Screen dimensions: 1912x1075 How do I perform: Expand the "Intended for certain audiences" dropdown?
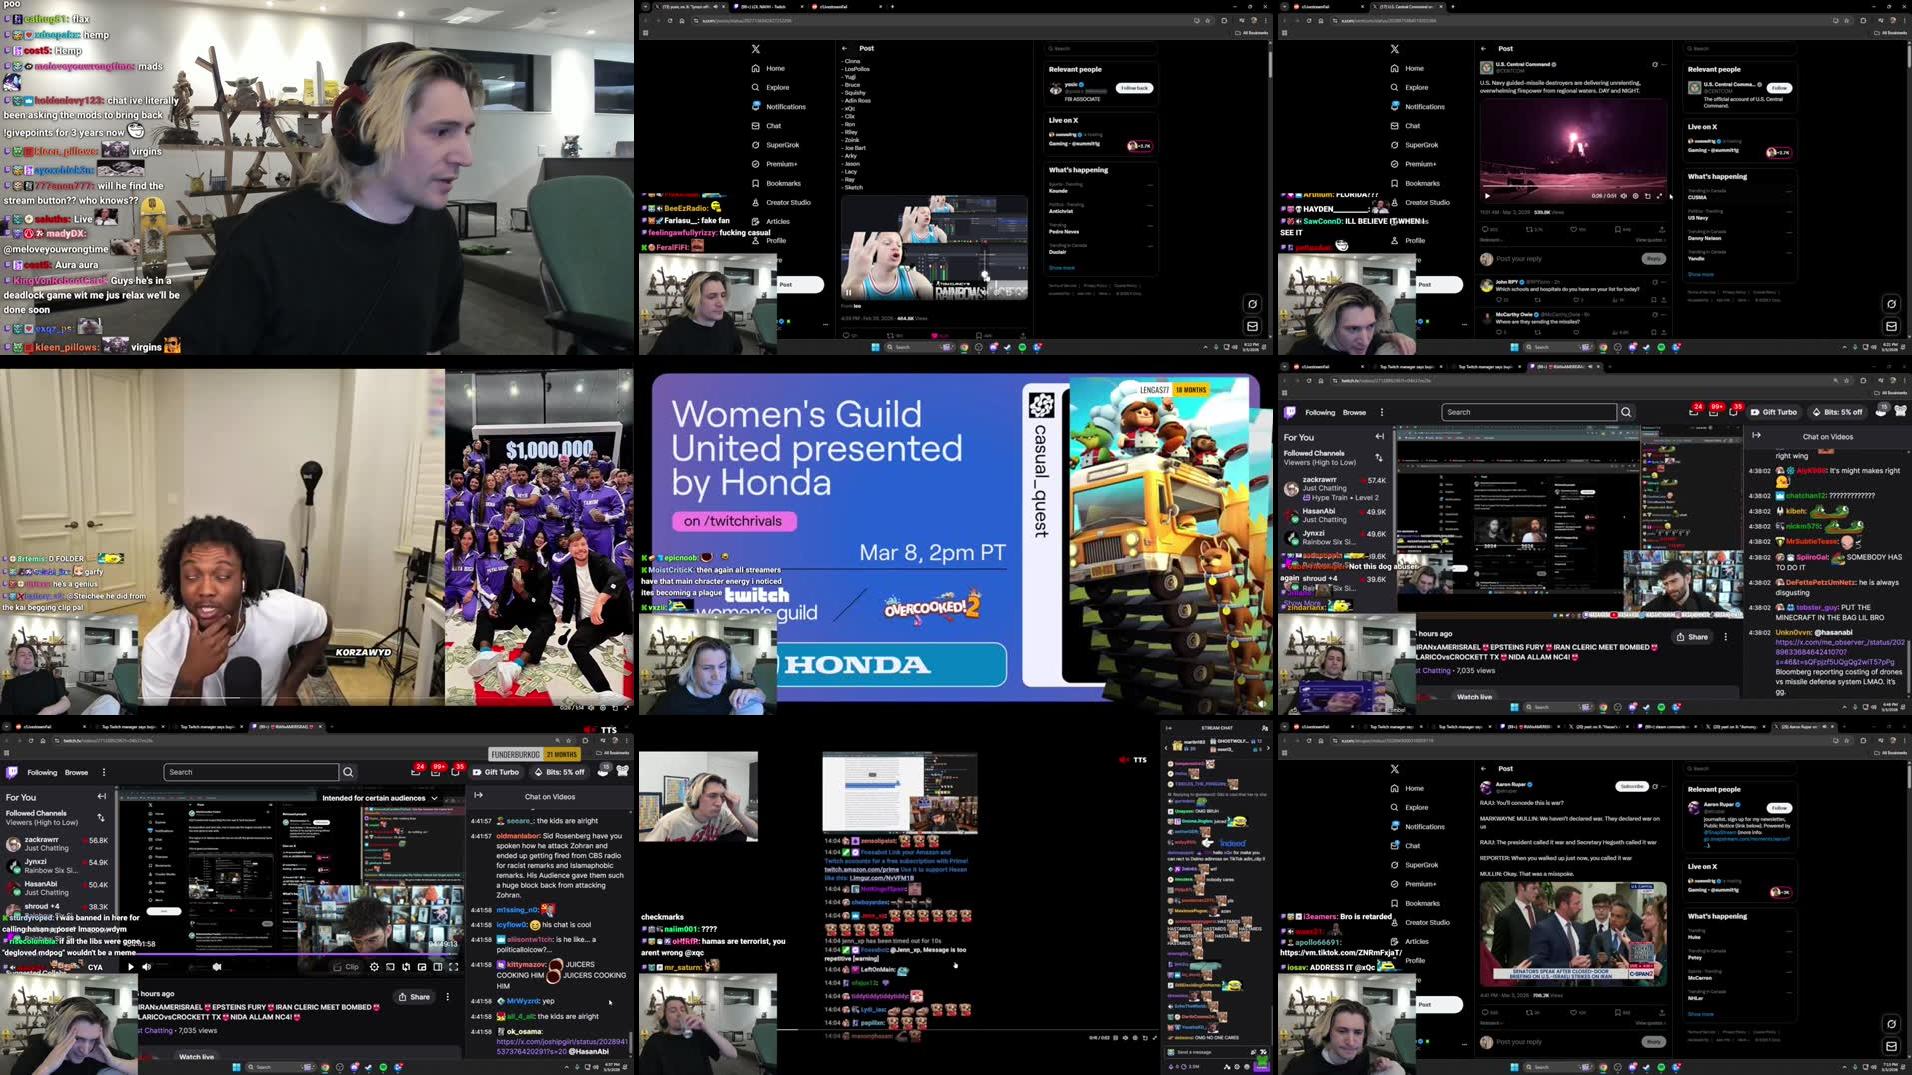point(434,798)
